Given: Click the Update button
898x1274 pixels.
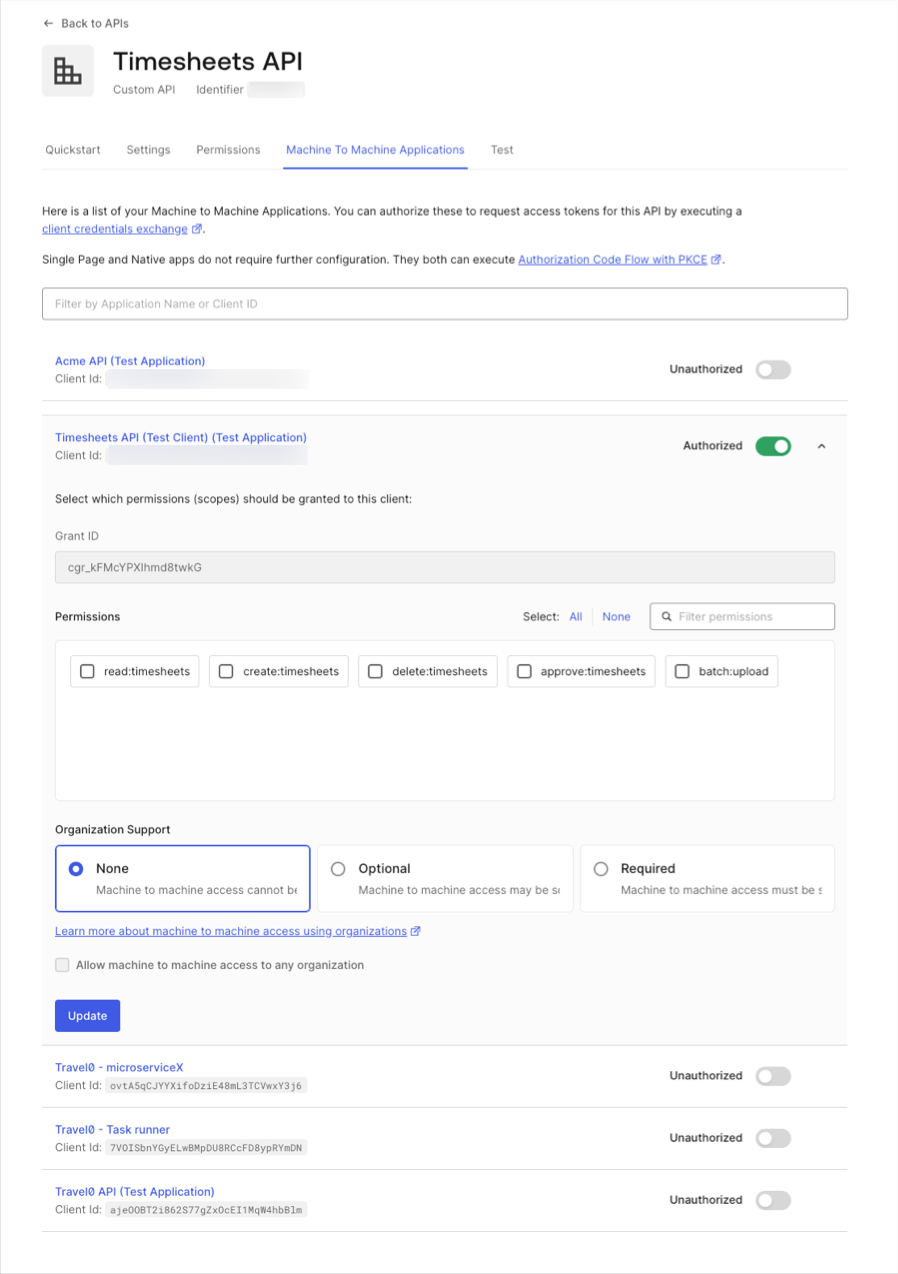Looking at the screenshot, I should tap(87, 1015).
